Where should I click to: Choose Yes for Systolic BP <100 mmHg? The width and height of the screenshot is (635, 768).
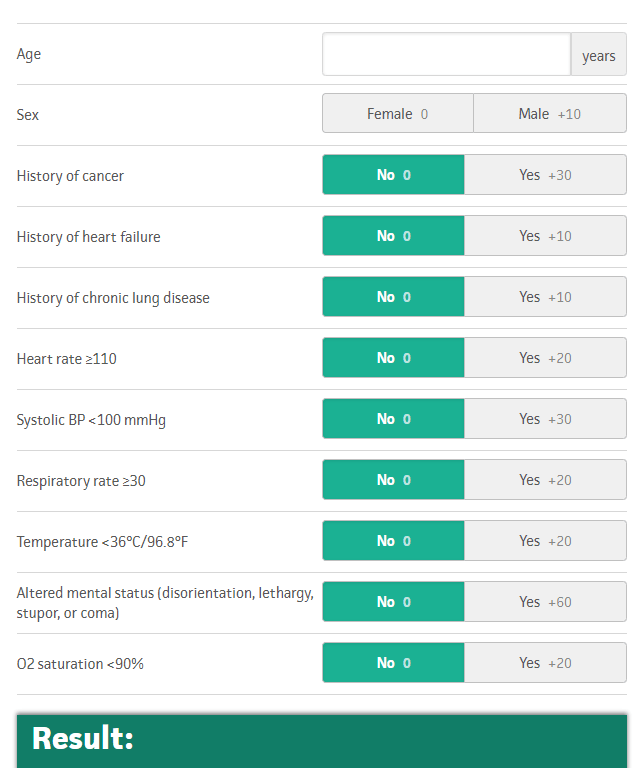tap(545, 419)
